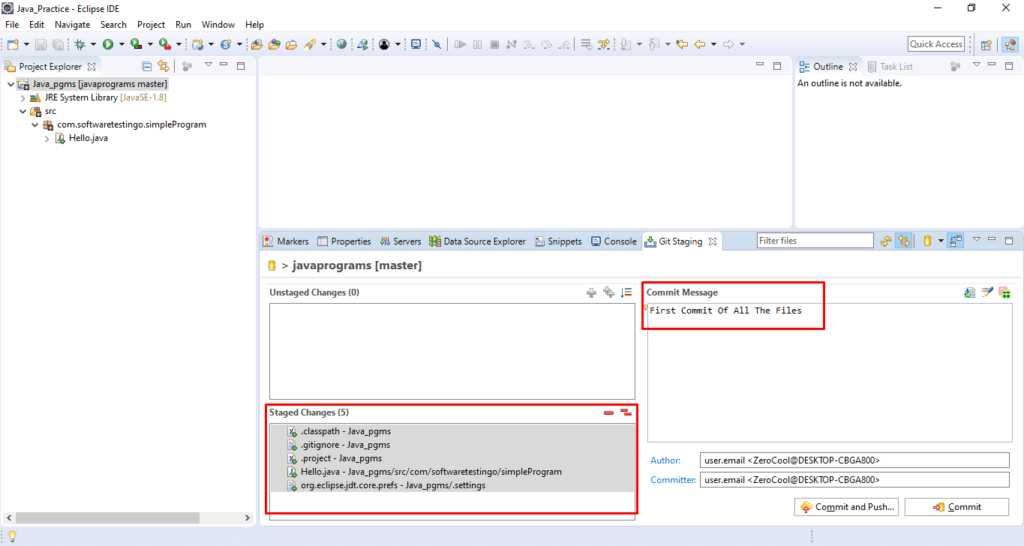Click the Author email input field
1024x546 pixels.
tap(855, 460)
